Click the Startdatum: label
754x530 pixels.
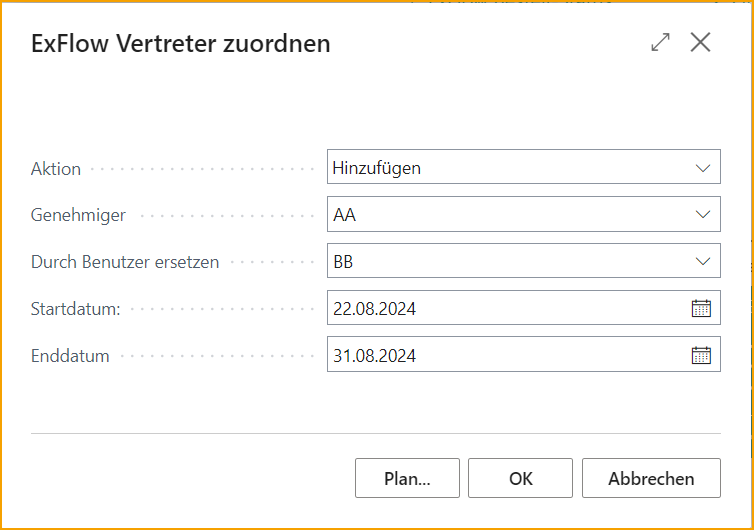(75, 309)
